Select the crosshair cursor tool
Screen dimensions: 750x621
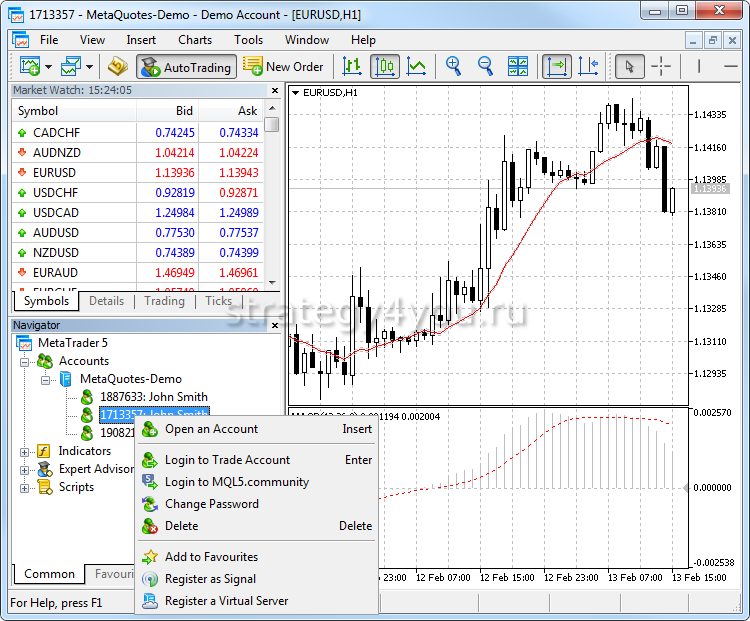pos(661,66)
